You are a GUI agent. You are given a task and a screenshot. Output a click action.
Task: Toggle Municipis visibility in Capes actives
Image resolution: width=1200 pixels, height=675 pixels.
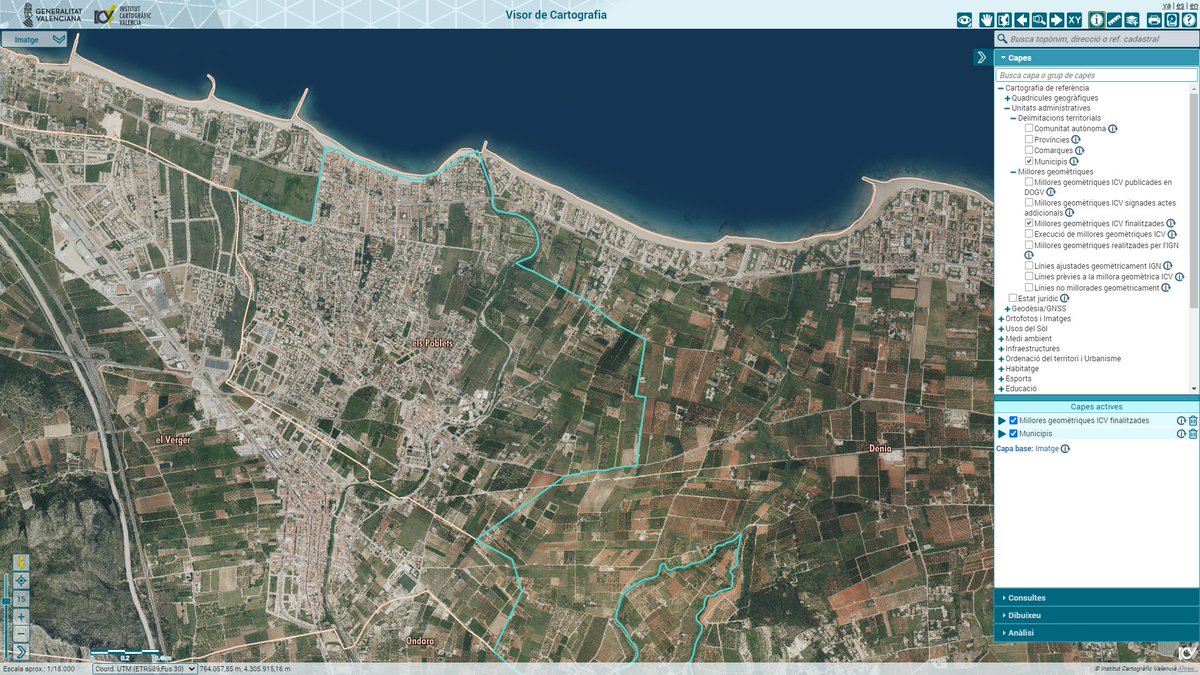click(1013, 433)
